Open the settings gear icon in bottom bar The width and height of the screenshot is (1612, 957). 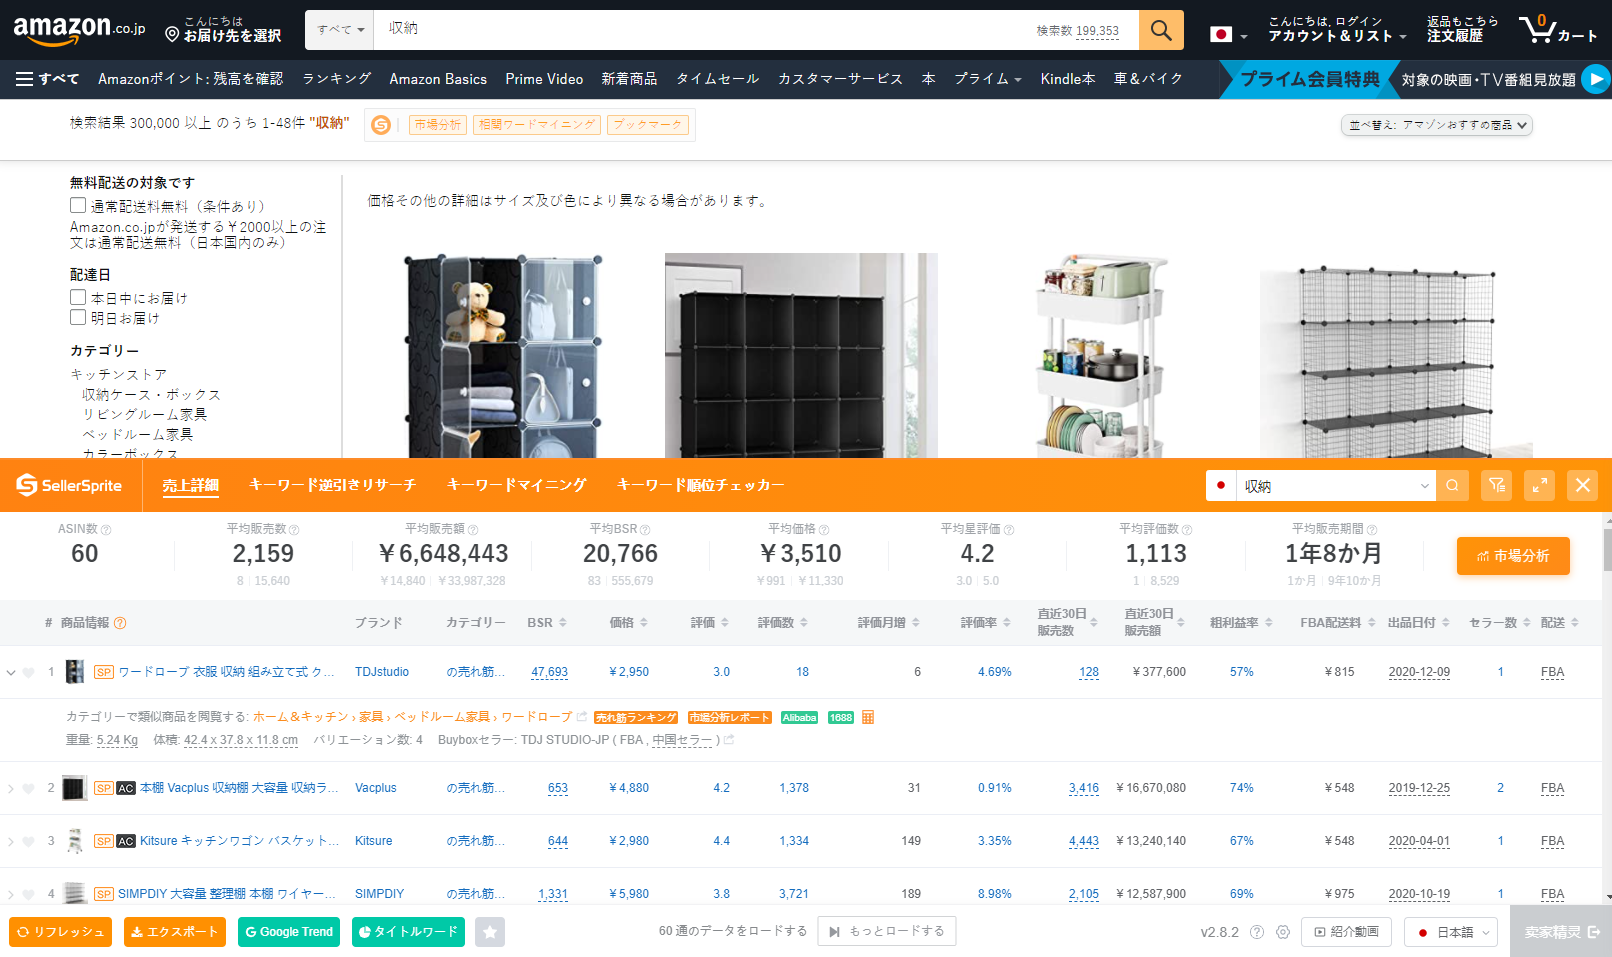1283,932
